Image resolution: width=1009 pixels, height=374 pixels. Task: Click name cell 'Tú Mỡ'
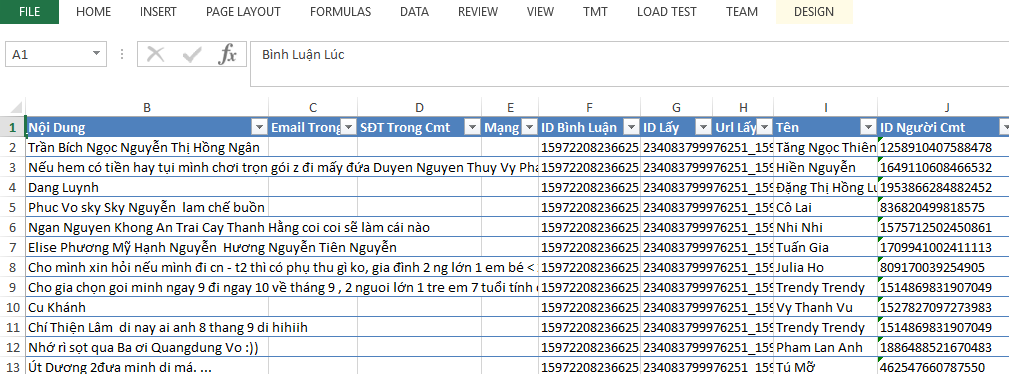click(x=826, y=367)
